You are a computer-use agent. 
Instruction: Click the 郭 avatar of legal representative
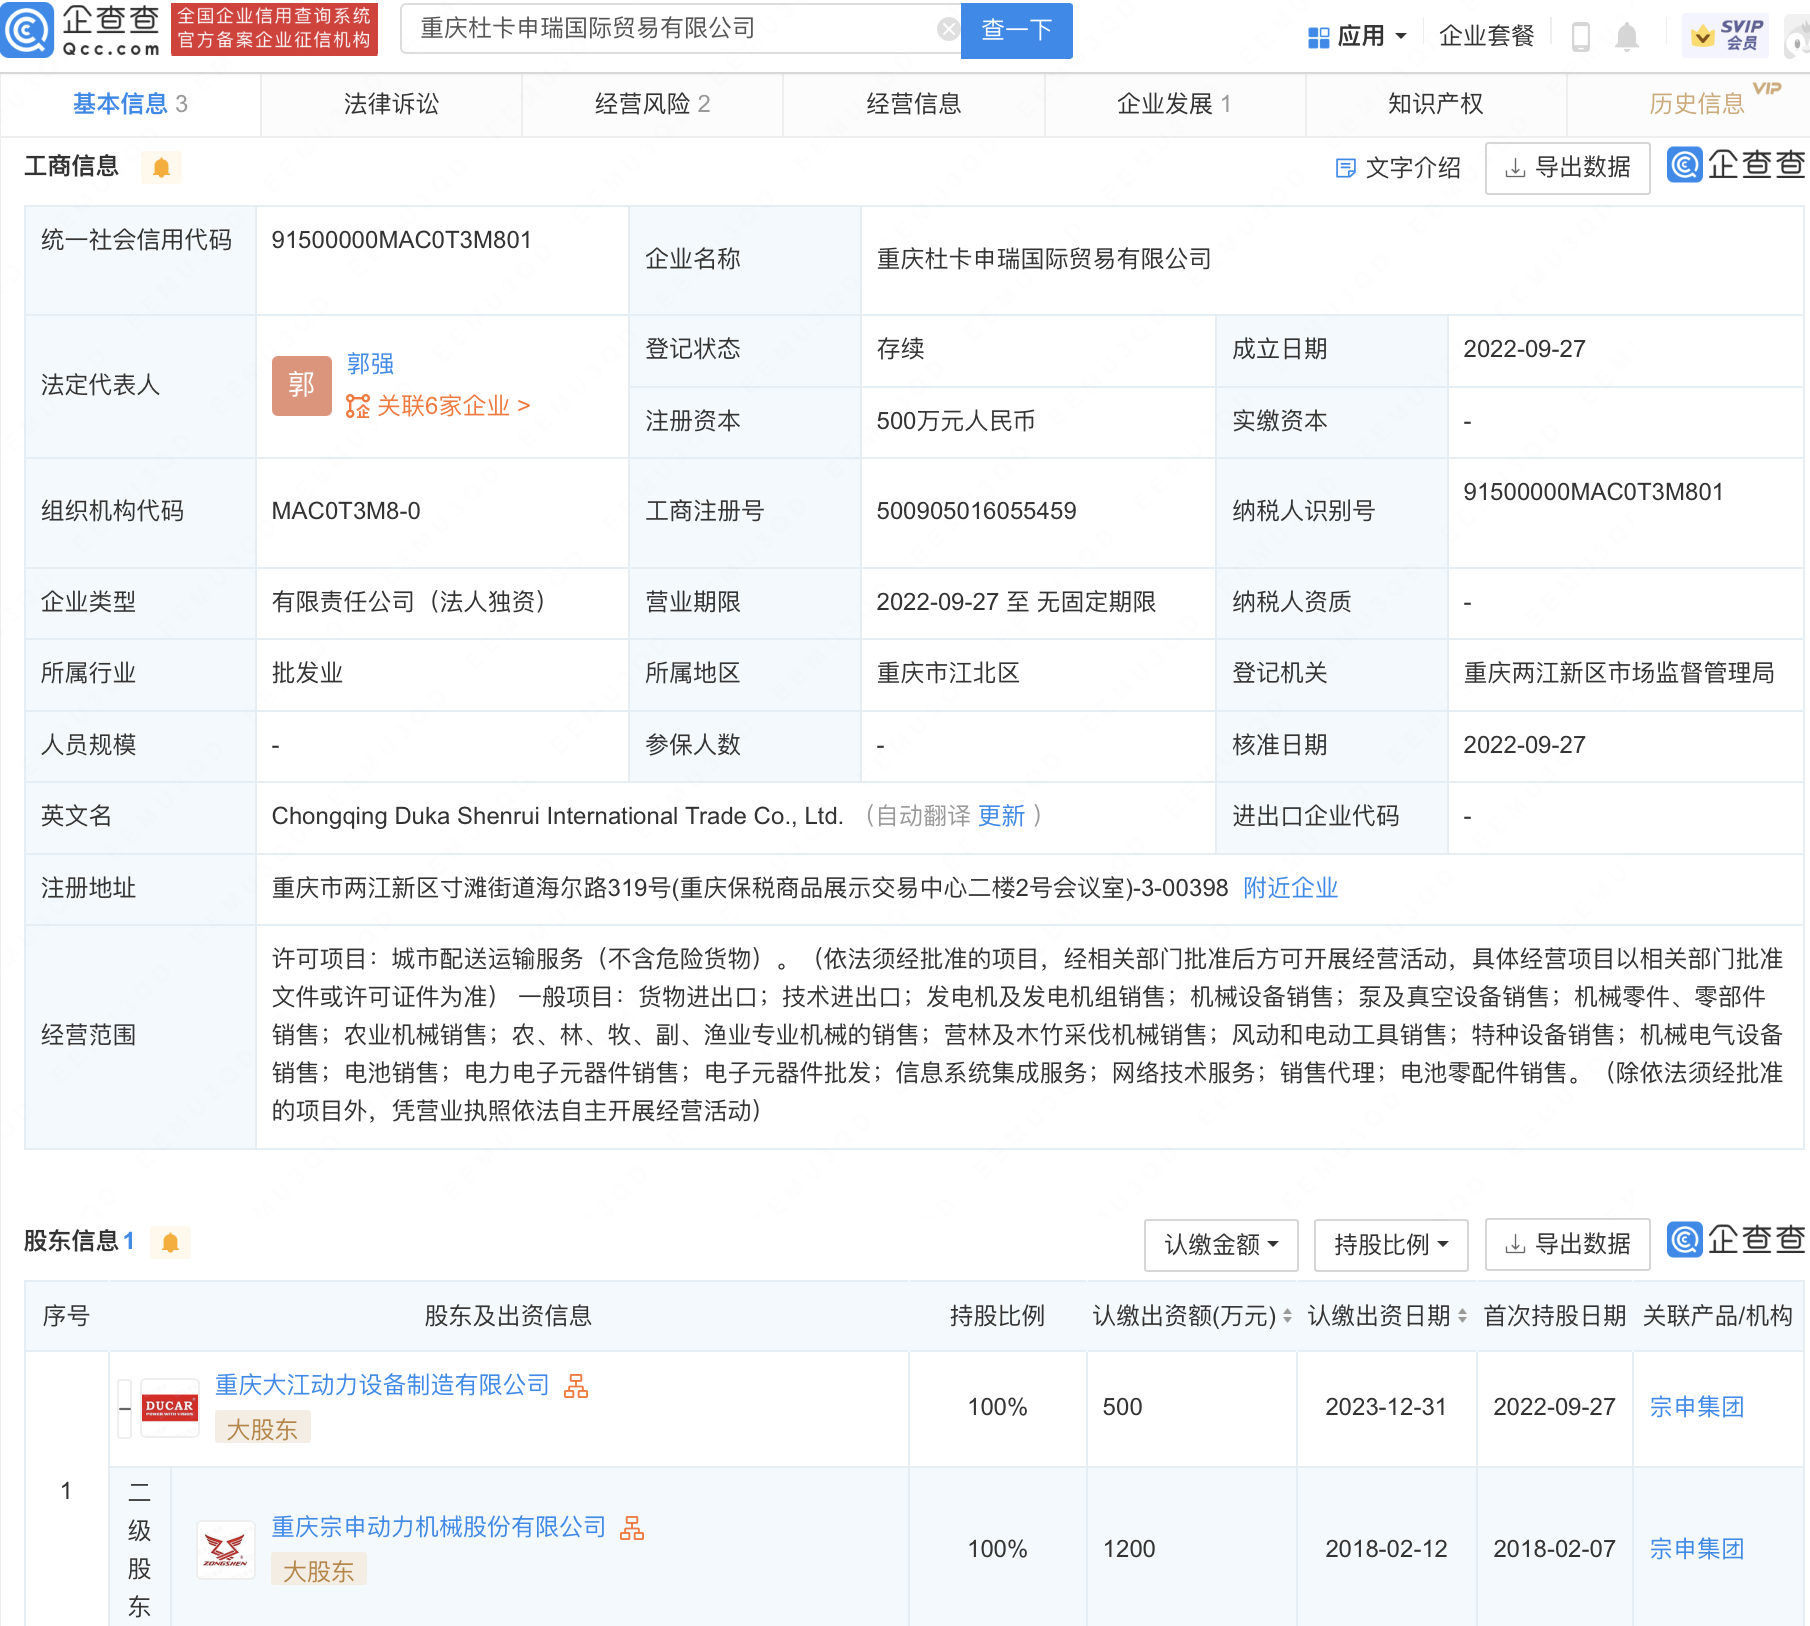click(x=301, y=385)
